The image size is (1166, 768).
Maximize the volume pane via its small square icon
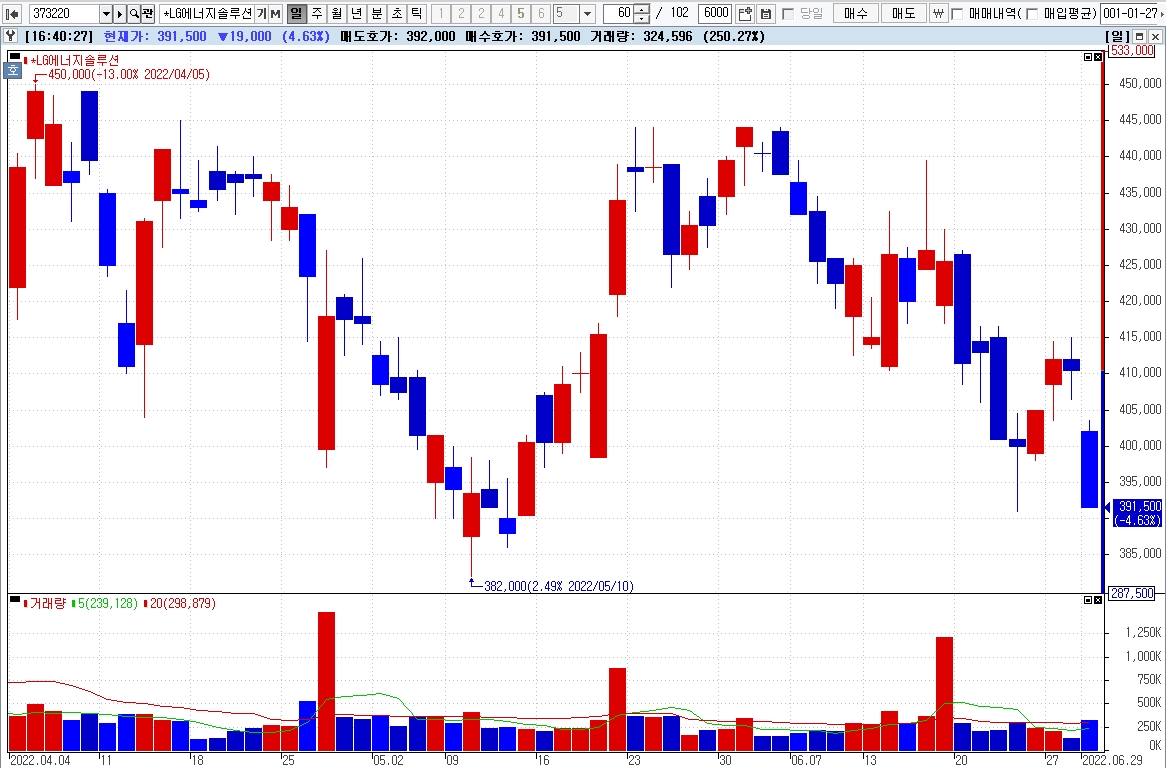(x=1088, y=599)
